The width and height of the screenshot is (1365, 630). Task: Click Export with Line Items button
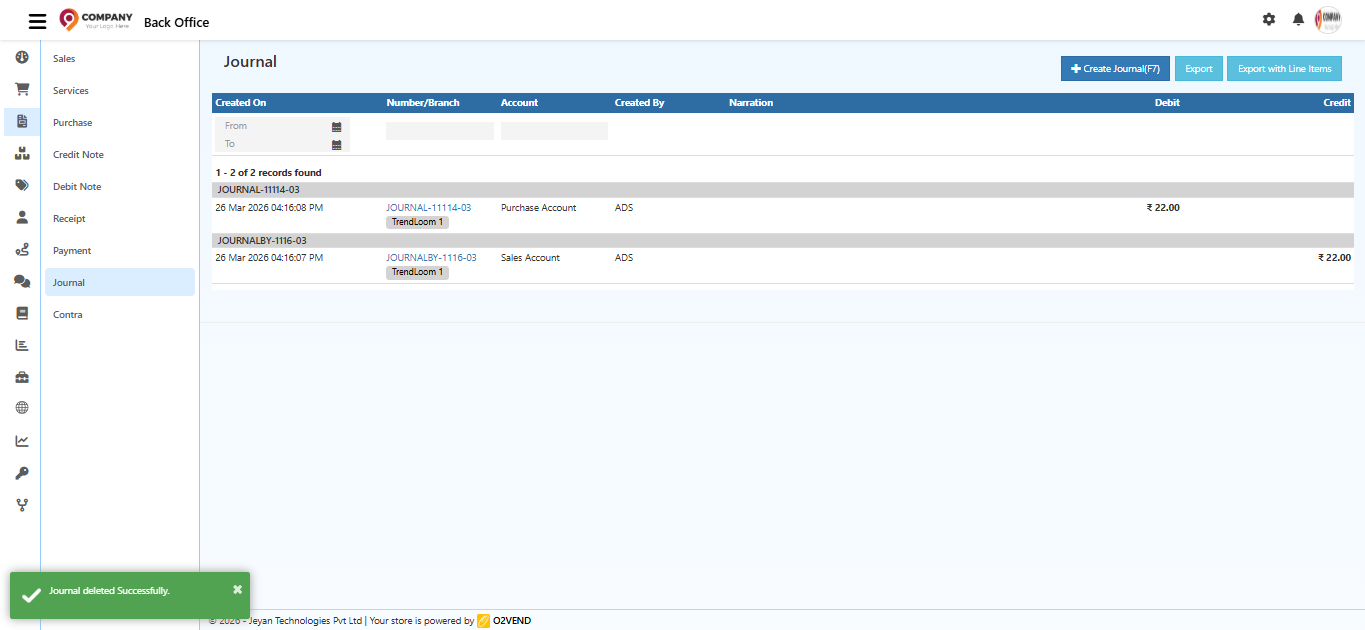click(x=1284, y=69)
